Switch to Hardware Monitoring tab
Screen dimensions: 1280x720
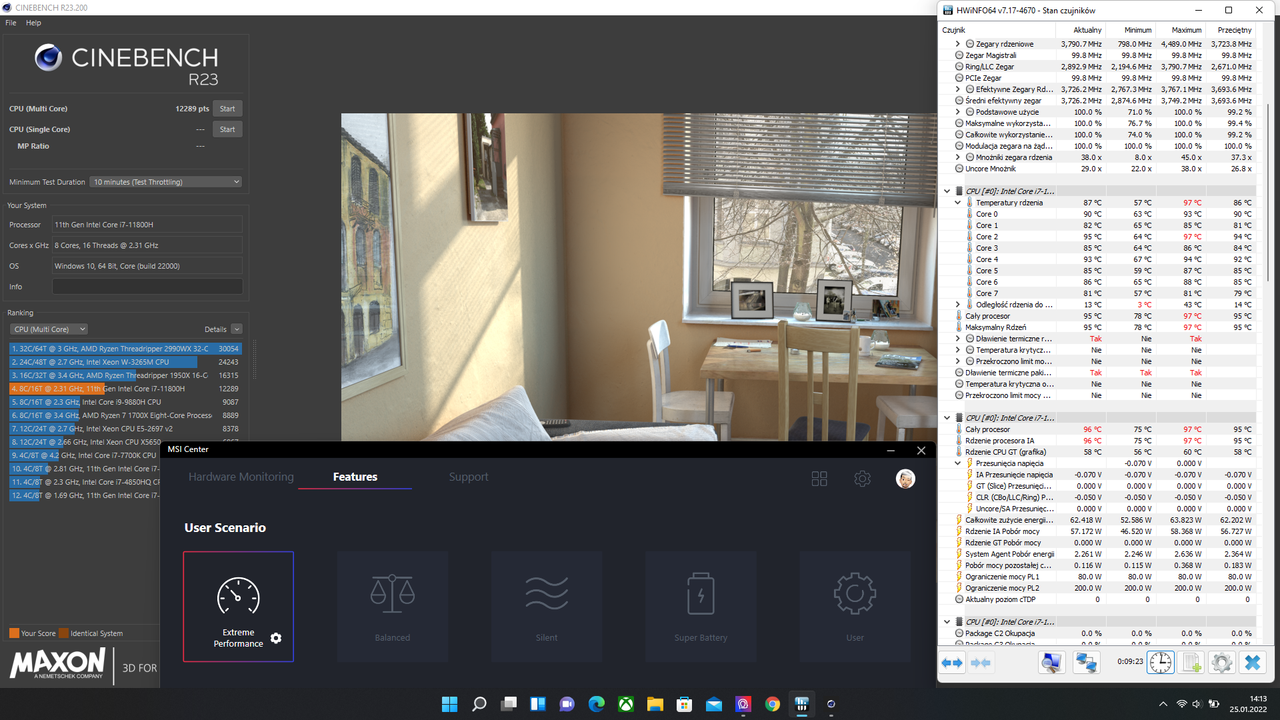[x=241, y=477]
